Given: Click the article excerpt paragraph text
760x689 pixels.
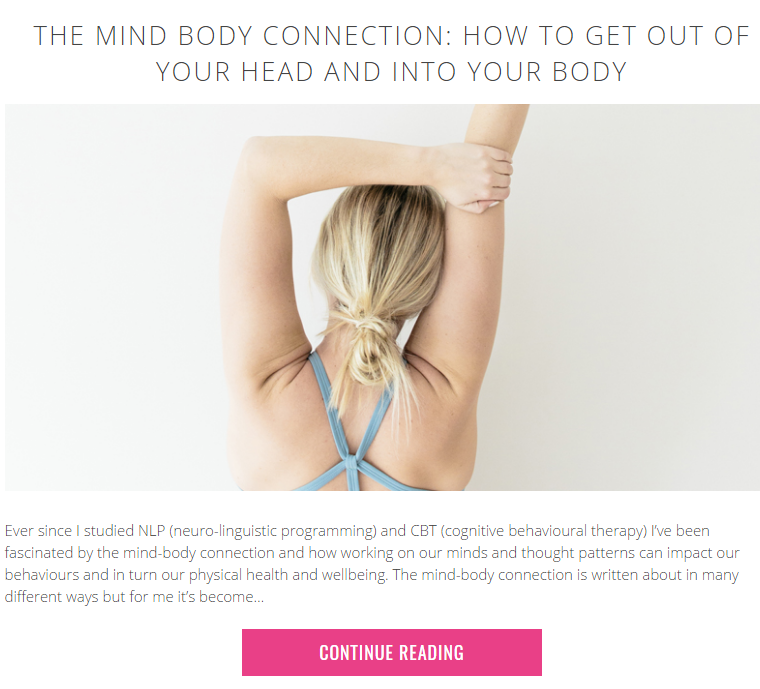Looking at the screenshot, I should point(372,564).
